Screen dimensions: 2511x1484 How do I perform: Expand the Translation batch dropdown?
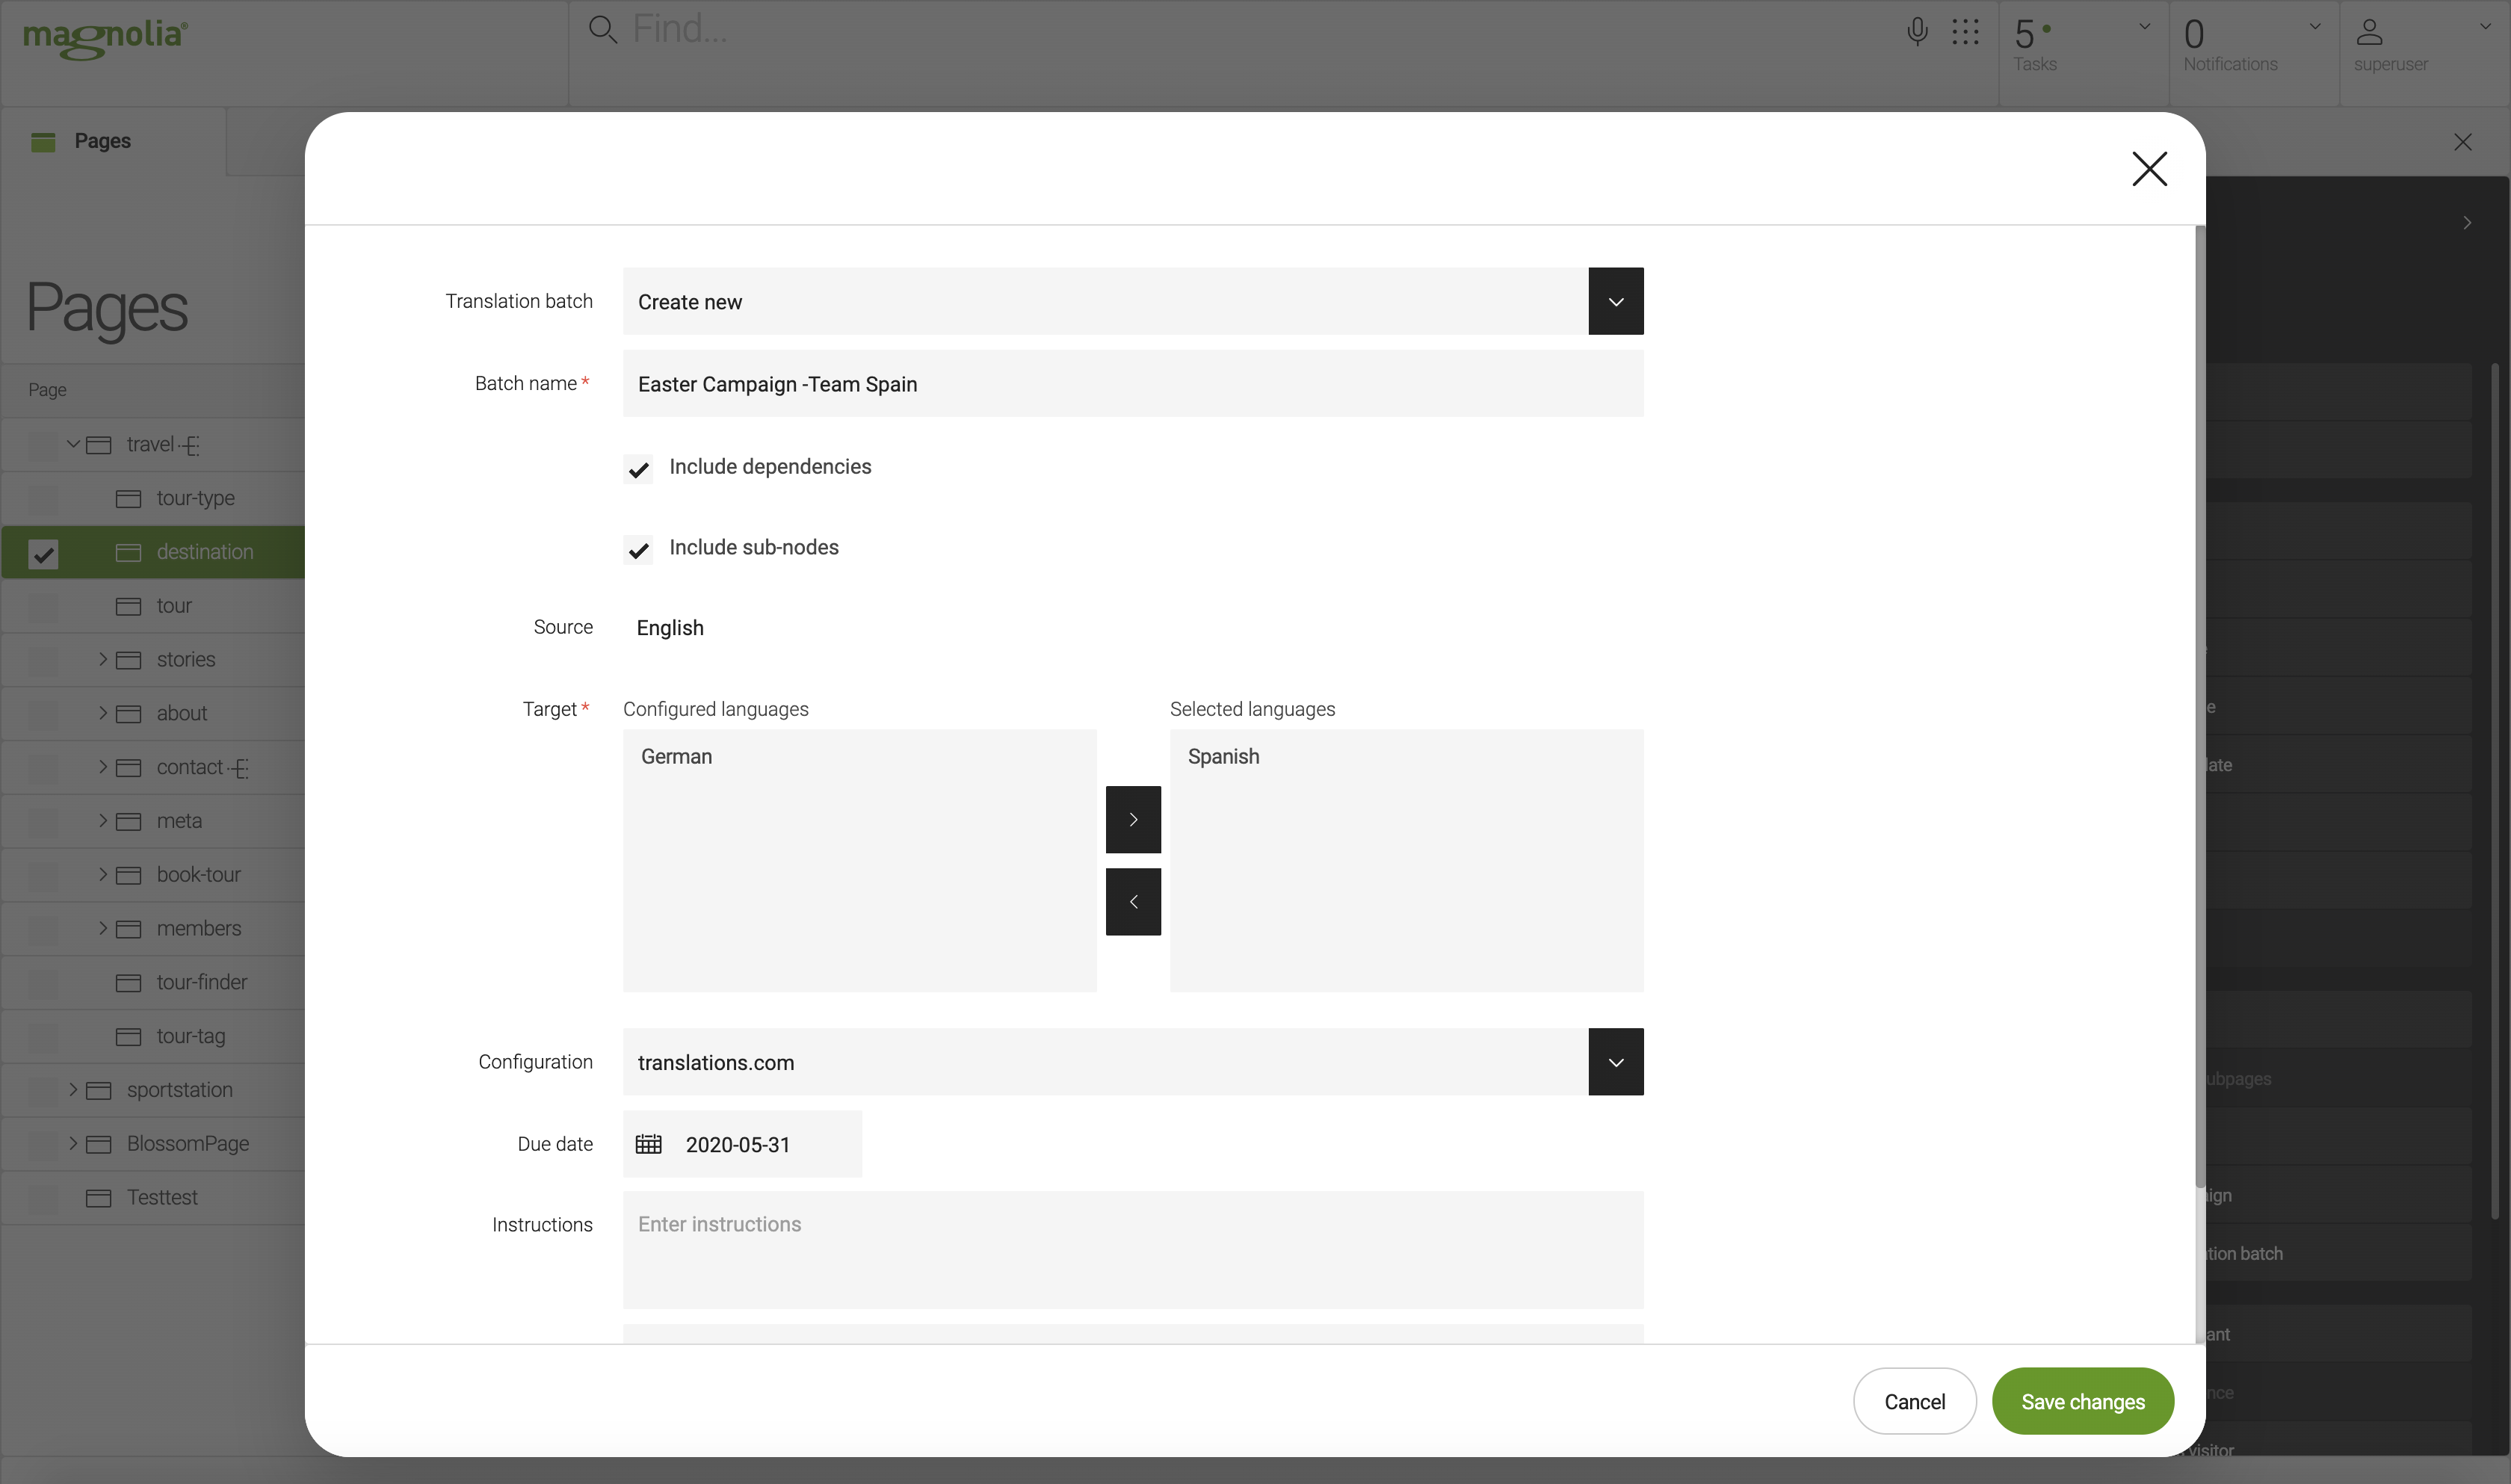pos(1615,300)
